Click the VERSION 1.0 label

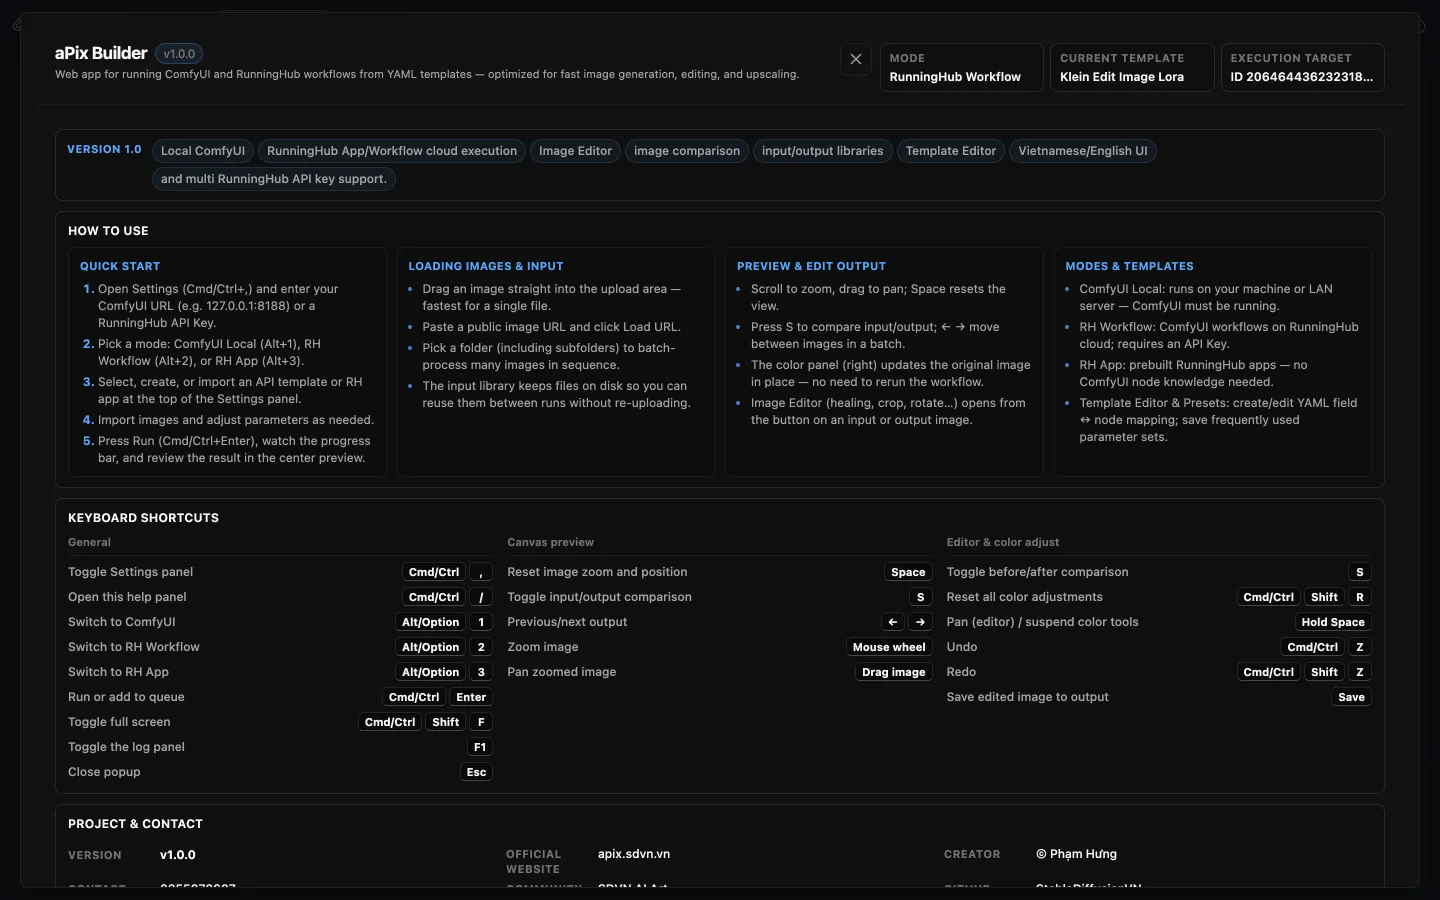(104, 149)
